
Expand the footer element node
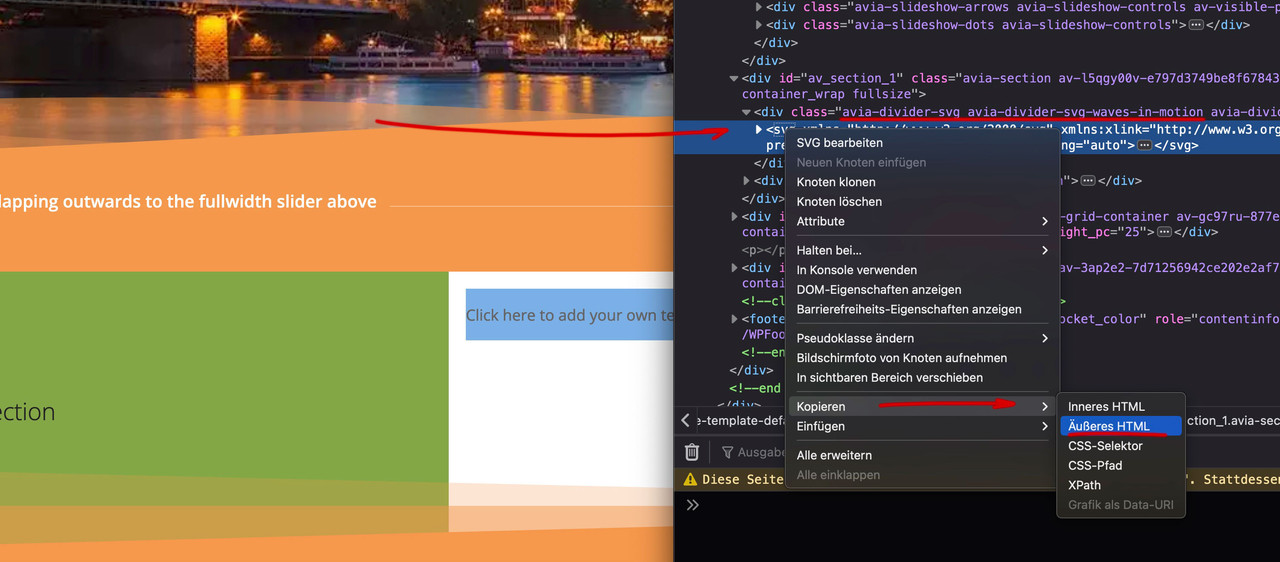[734, 319]
